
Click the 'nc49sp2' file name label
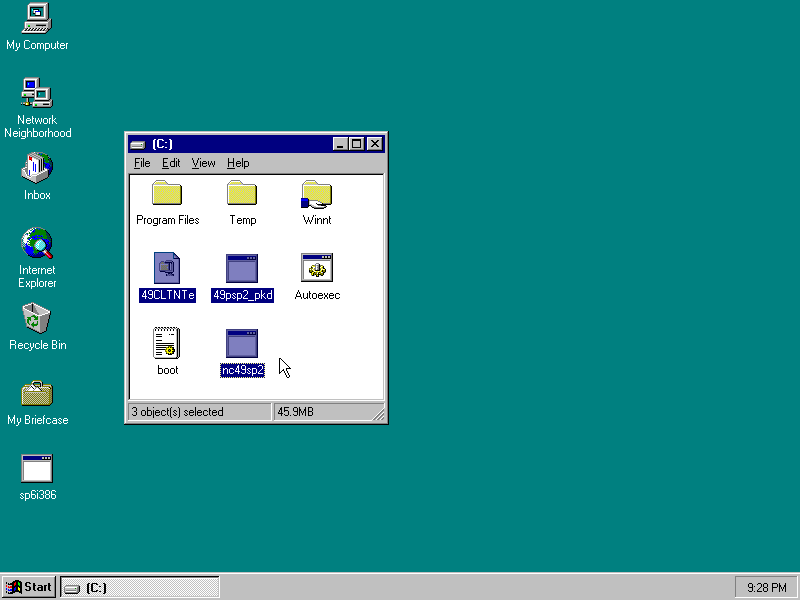(x=242, y=370)
